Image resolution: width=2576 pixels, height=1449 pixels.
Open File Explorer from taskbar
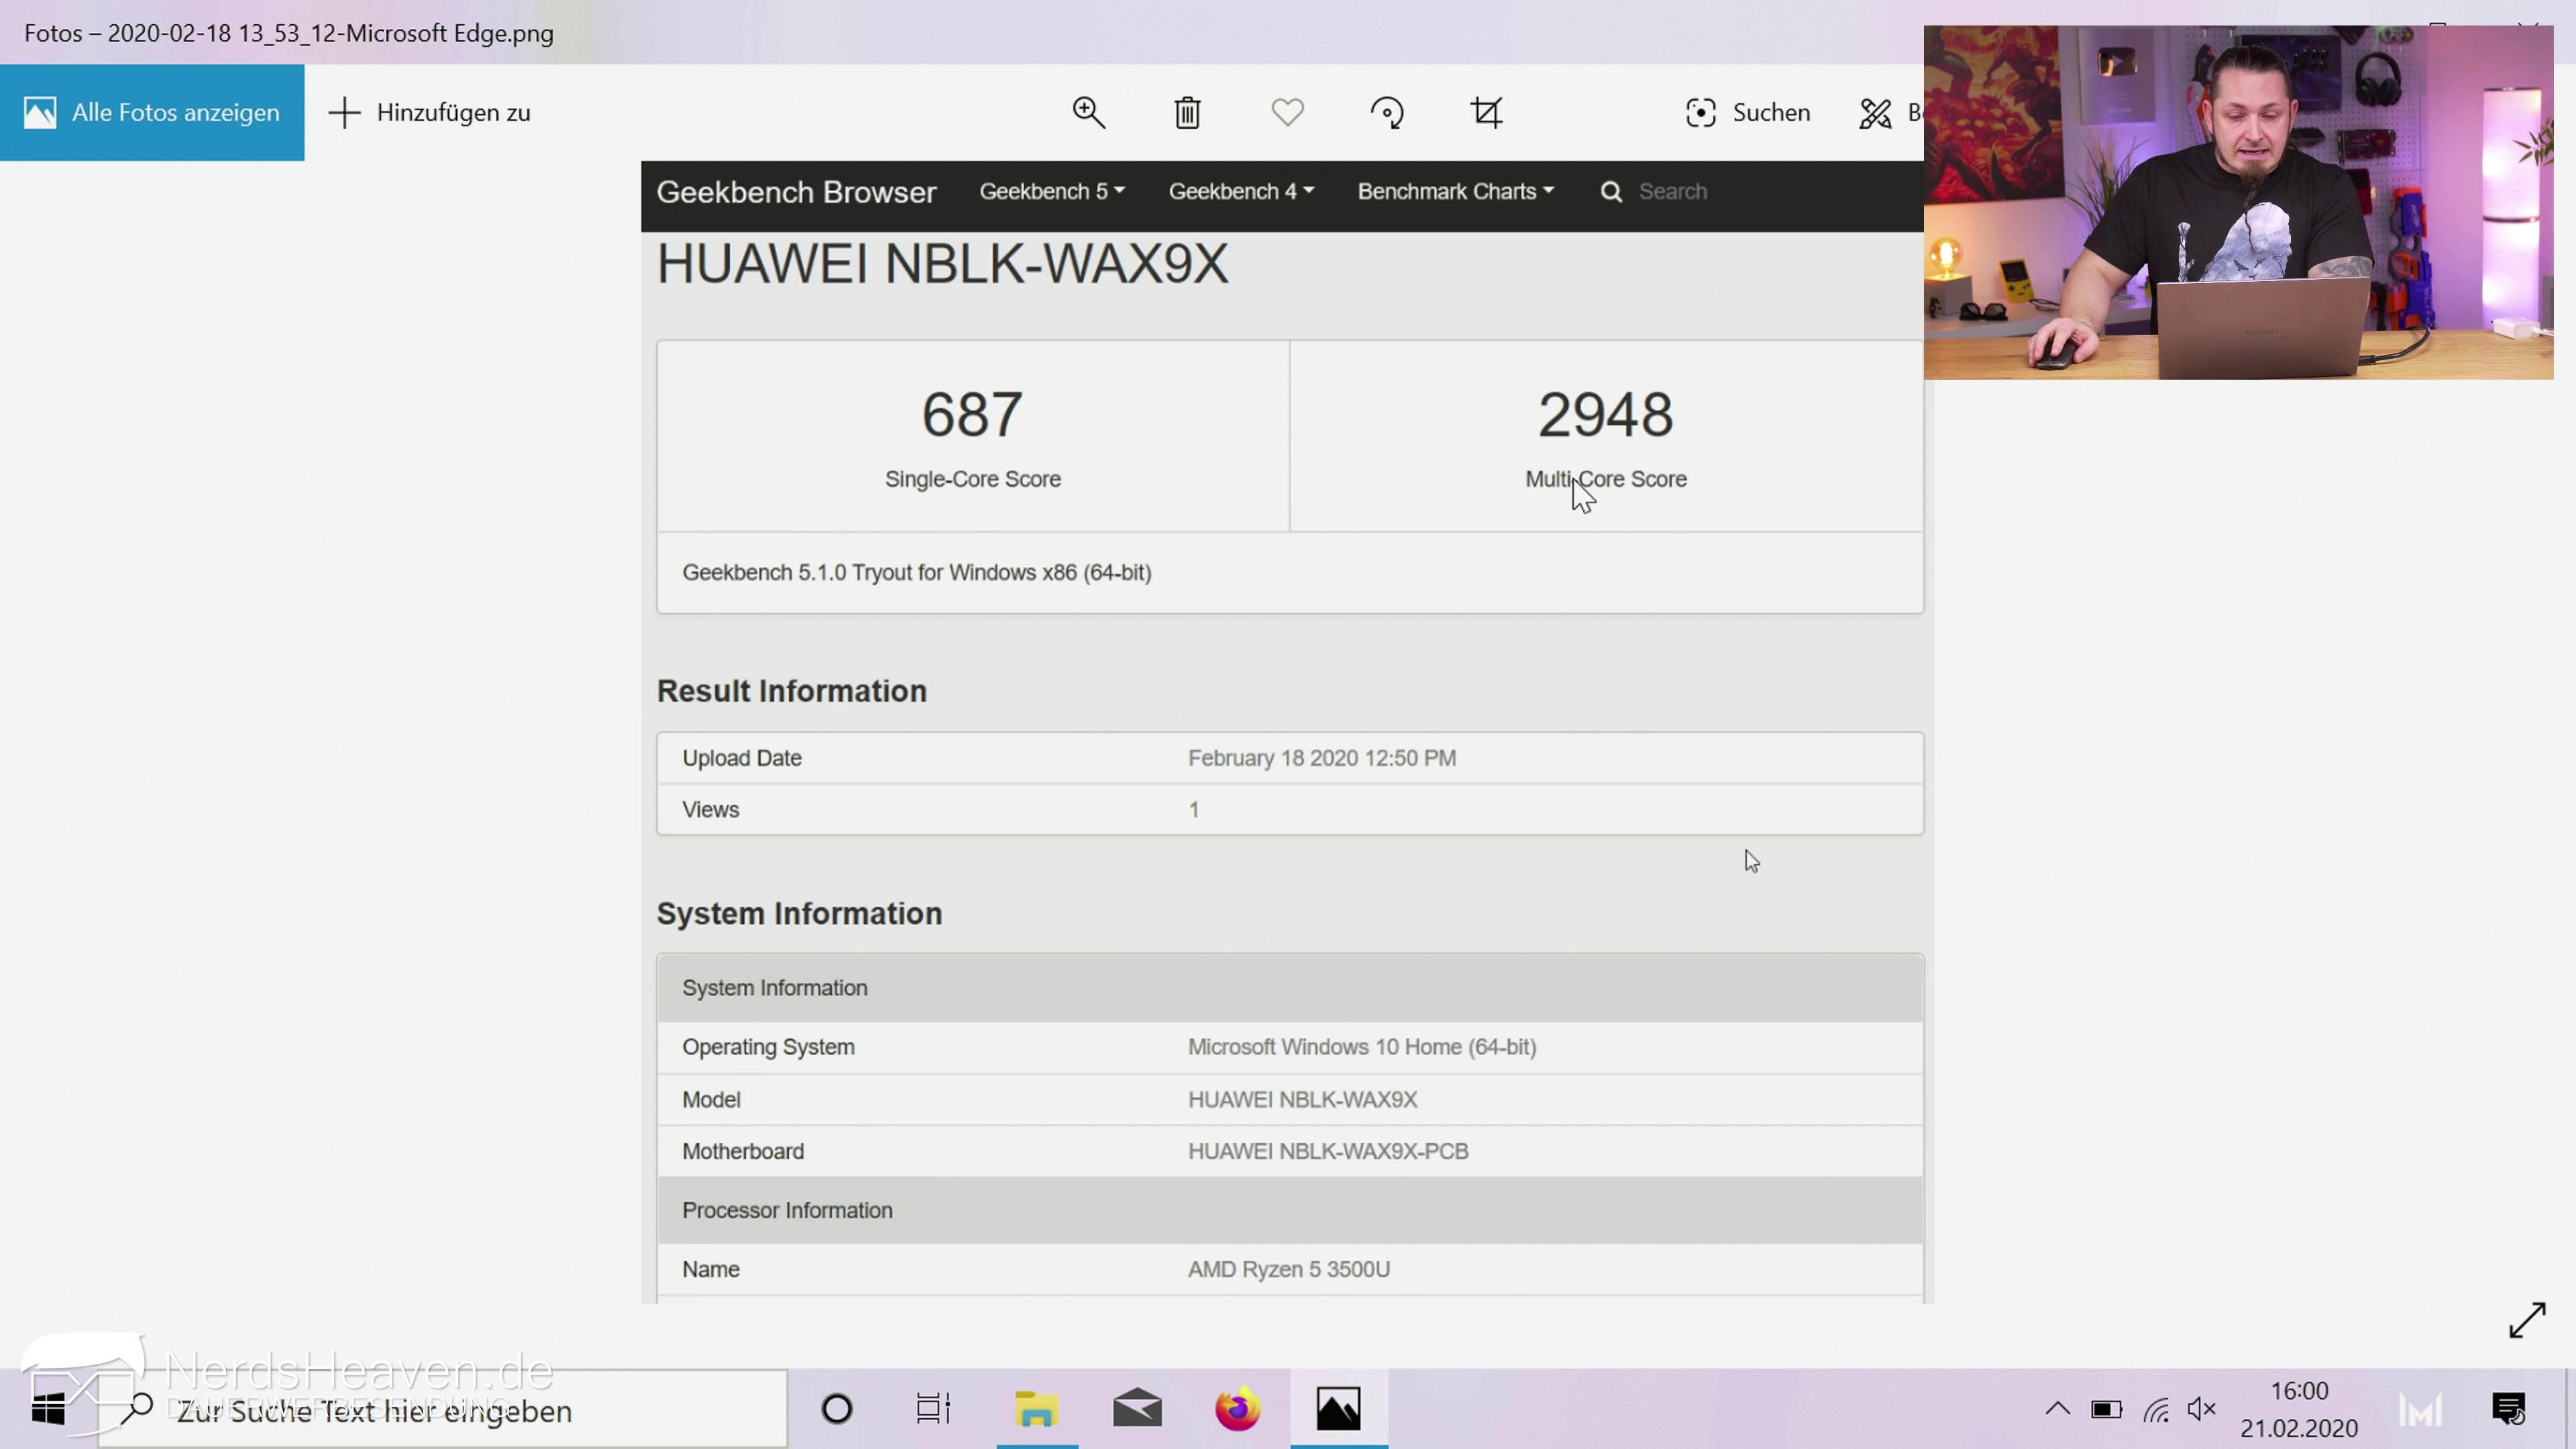(x=1037, y=1409)
